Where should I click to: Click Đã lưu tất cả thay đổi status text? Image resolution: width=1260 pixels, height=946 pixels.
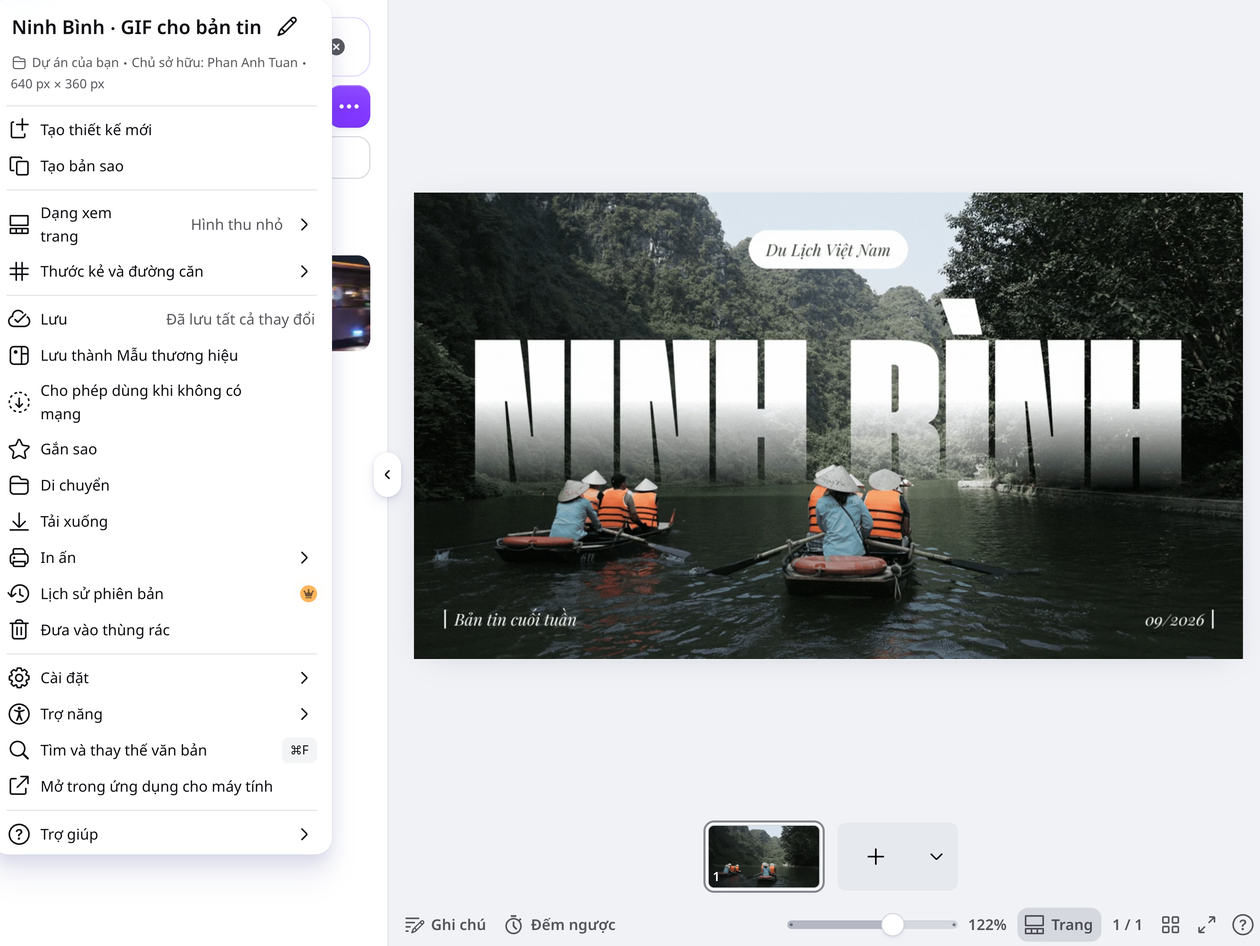240,319
